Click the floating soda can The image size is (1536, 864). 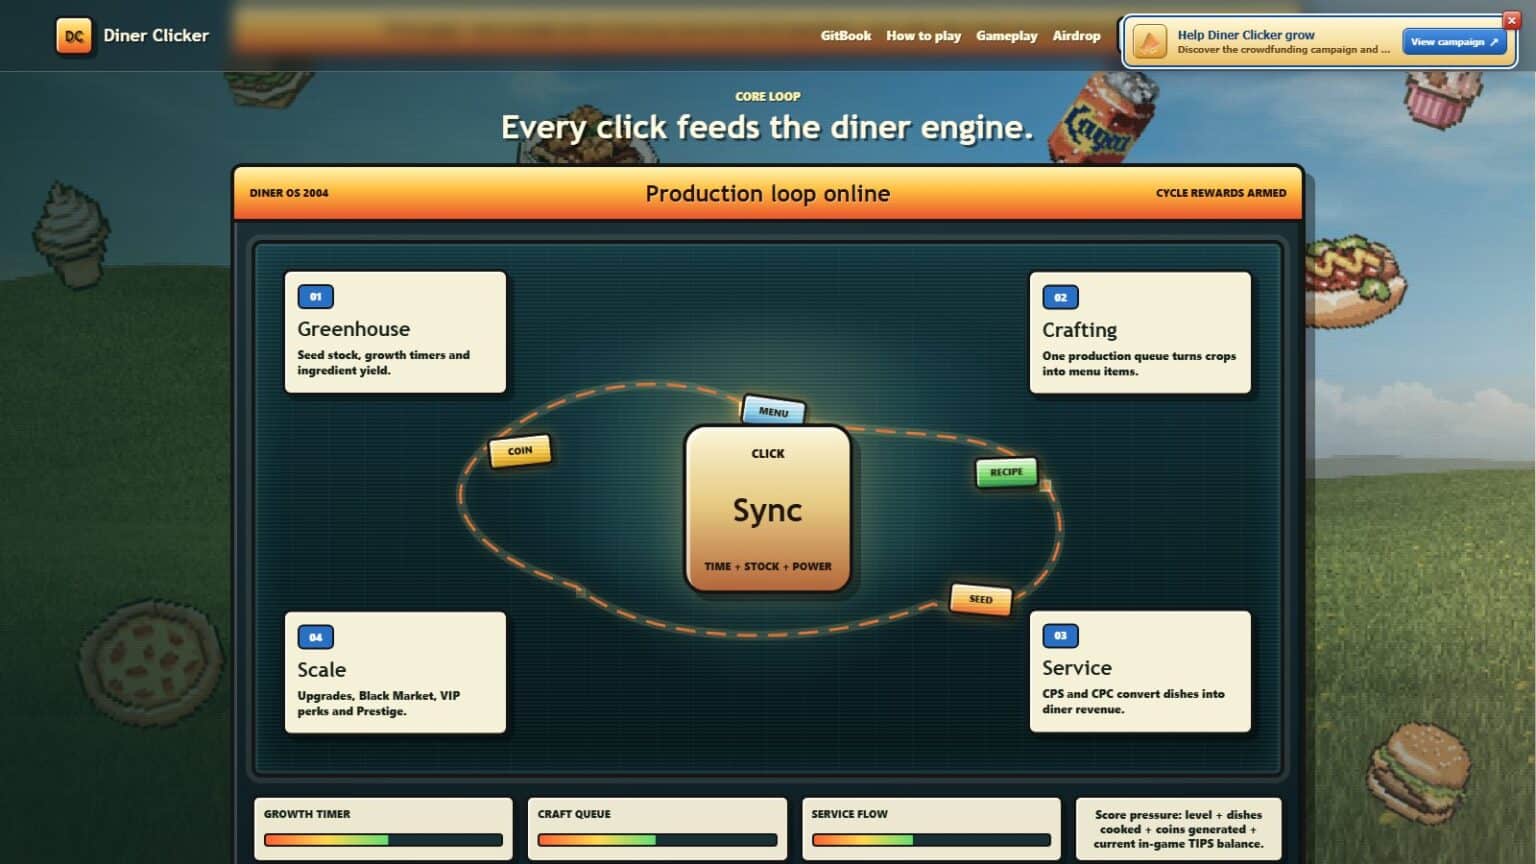pos(1102,118)
